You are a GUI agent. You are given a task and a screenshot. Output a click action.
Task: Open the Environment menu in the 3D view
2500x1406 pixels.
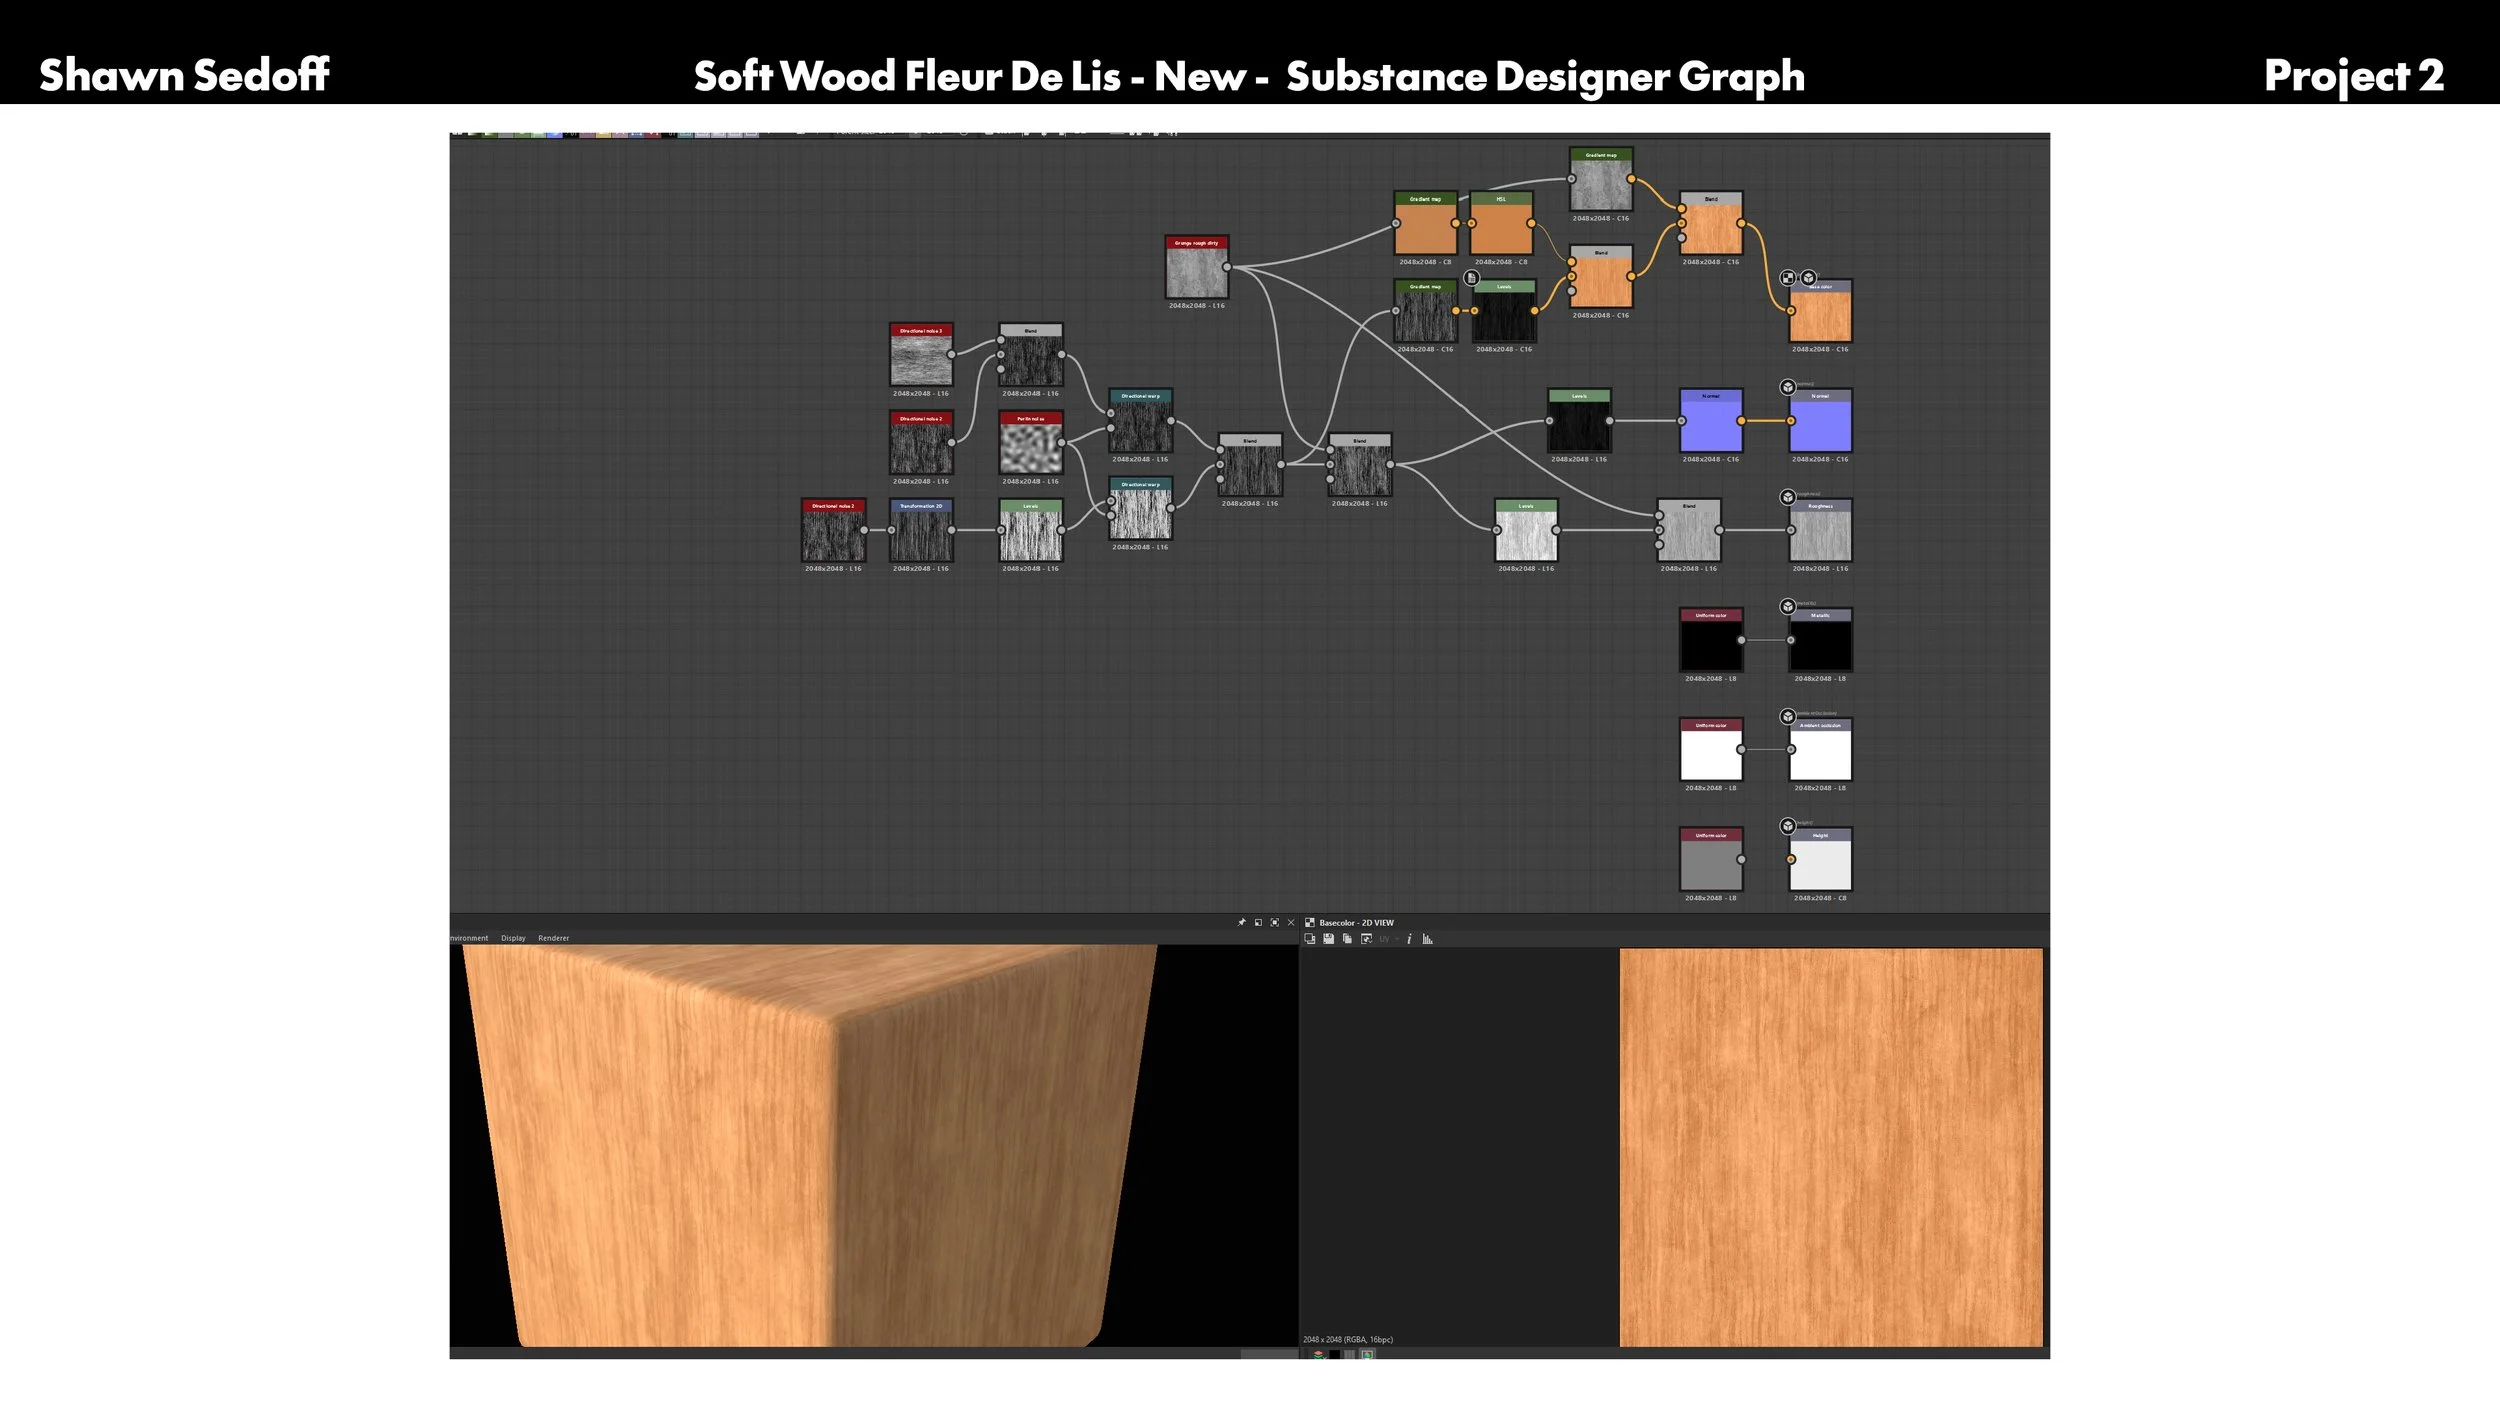point(469,938)
